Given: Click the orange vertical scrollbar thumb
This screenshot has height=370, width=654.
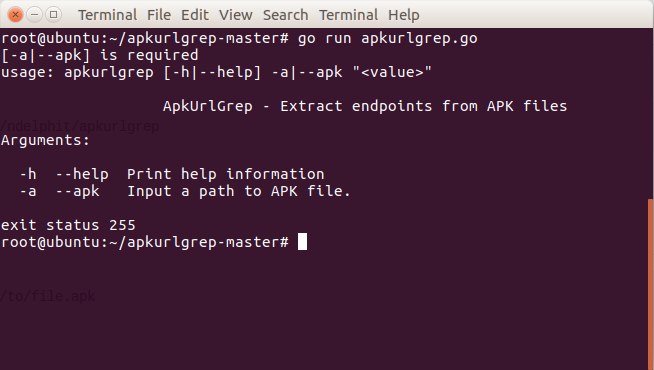Looking at the screenshot, I should click(651, 284).
